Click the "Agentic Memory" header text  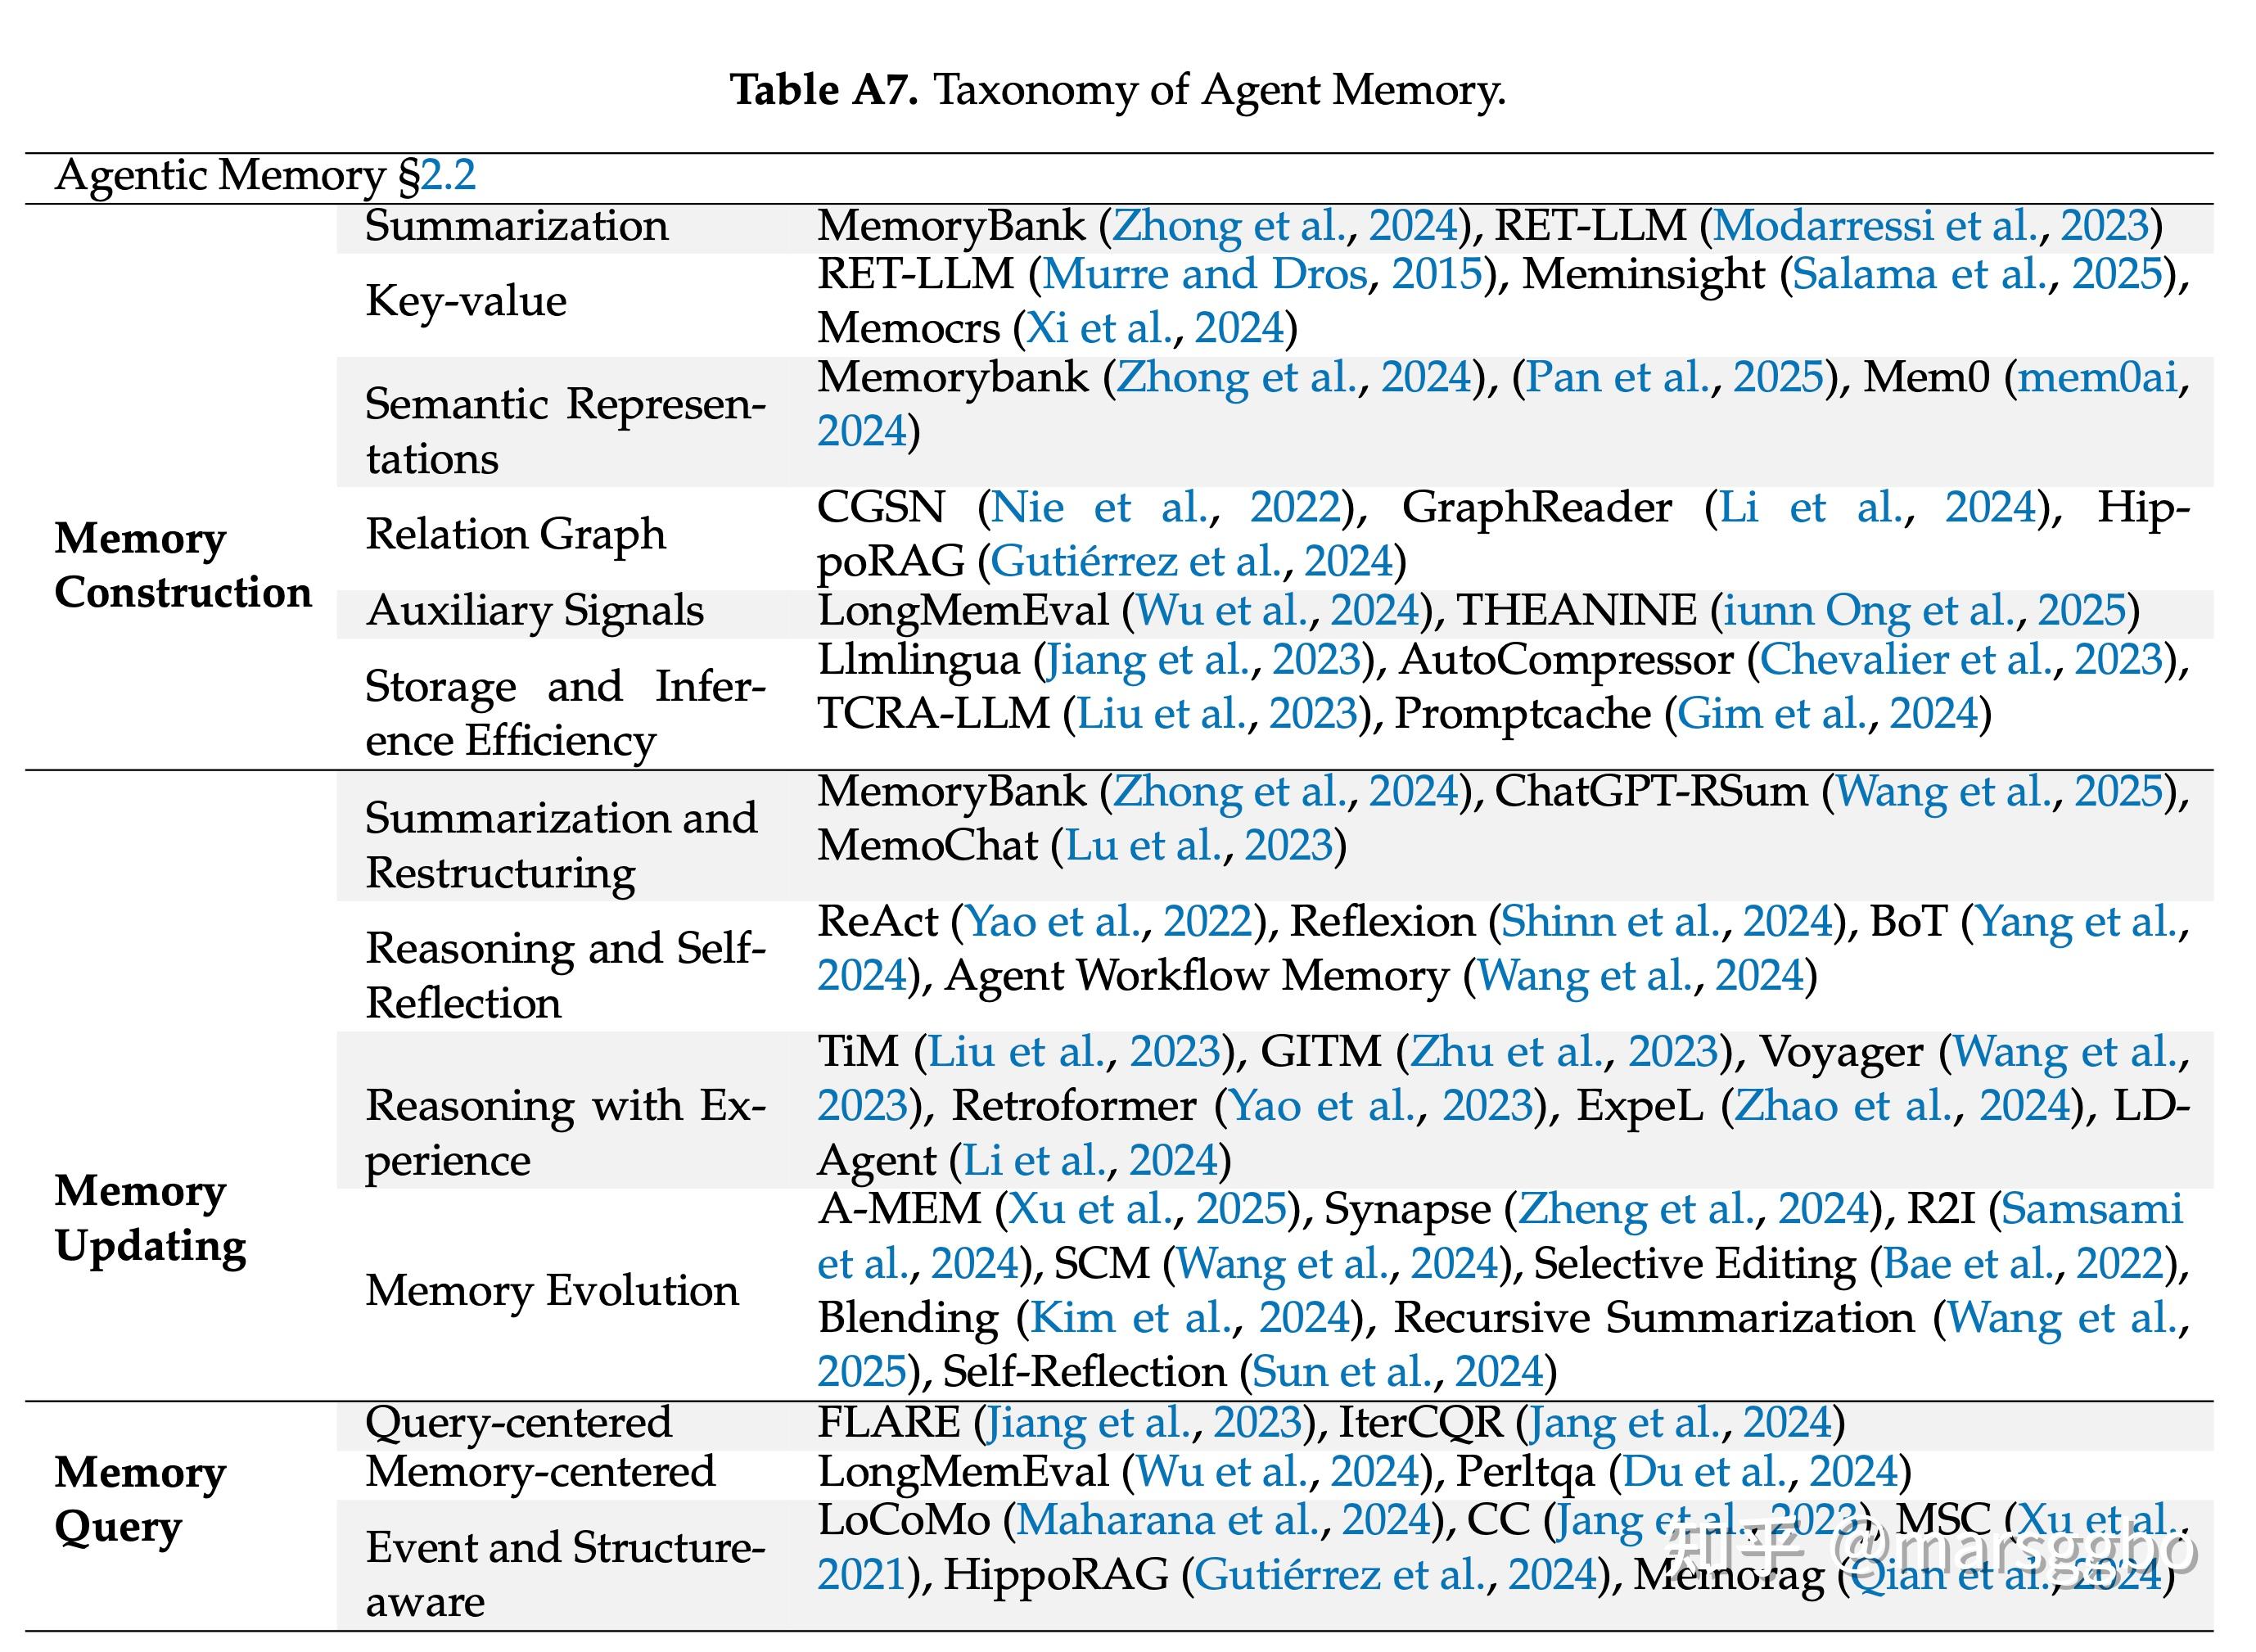click(220, 176)
